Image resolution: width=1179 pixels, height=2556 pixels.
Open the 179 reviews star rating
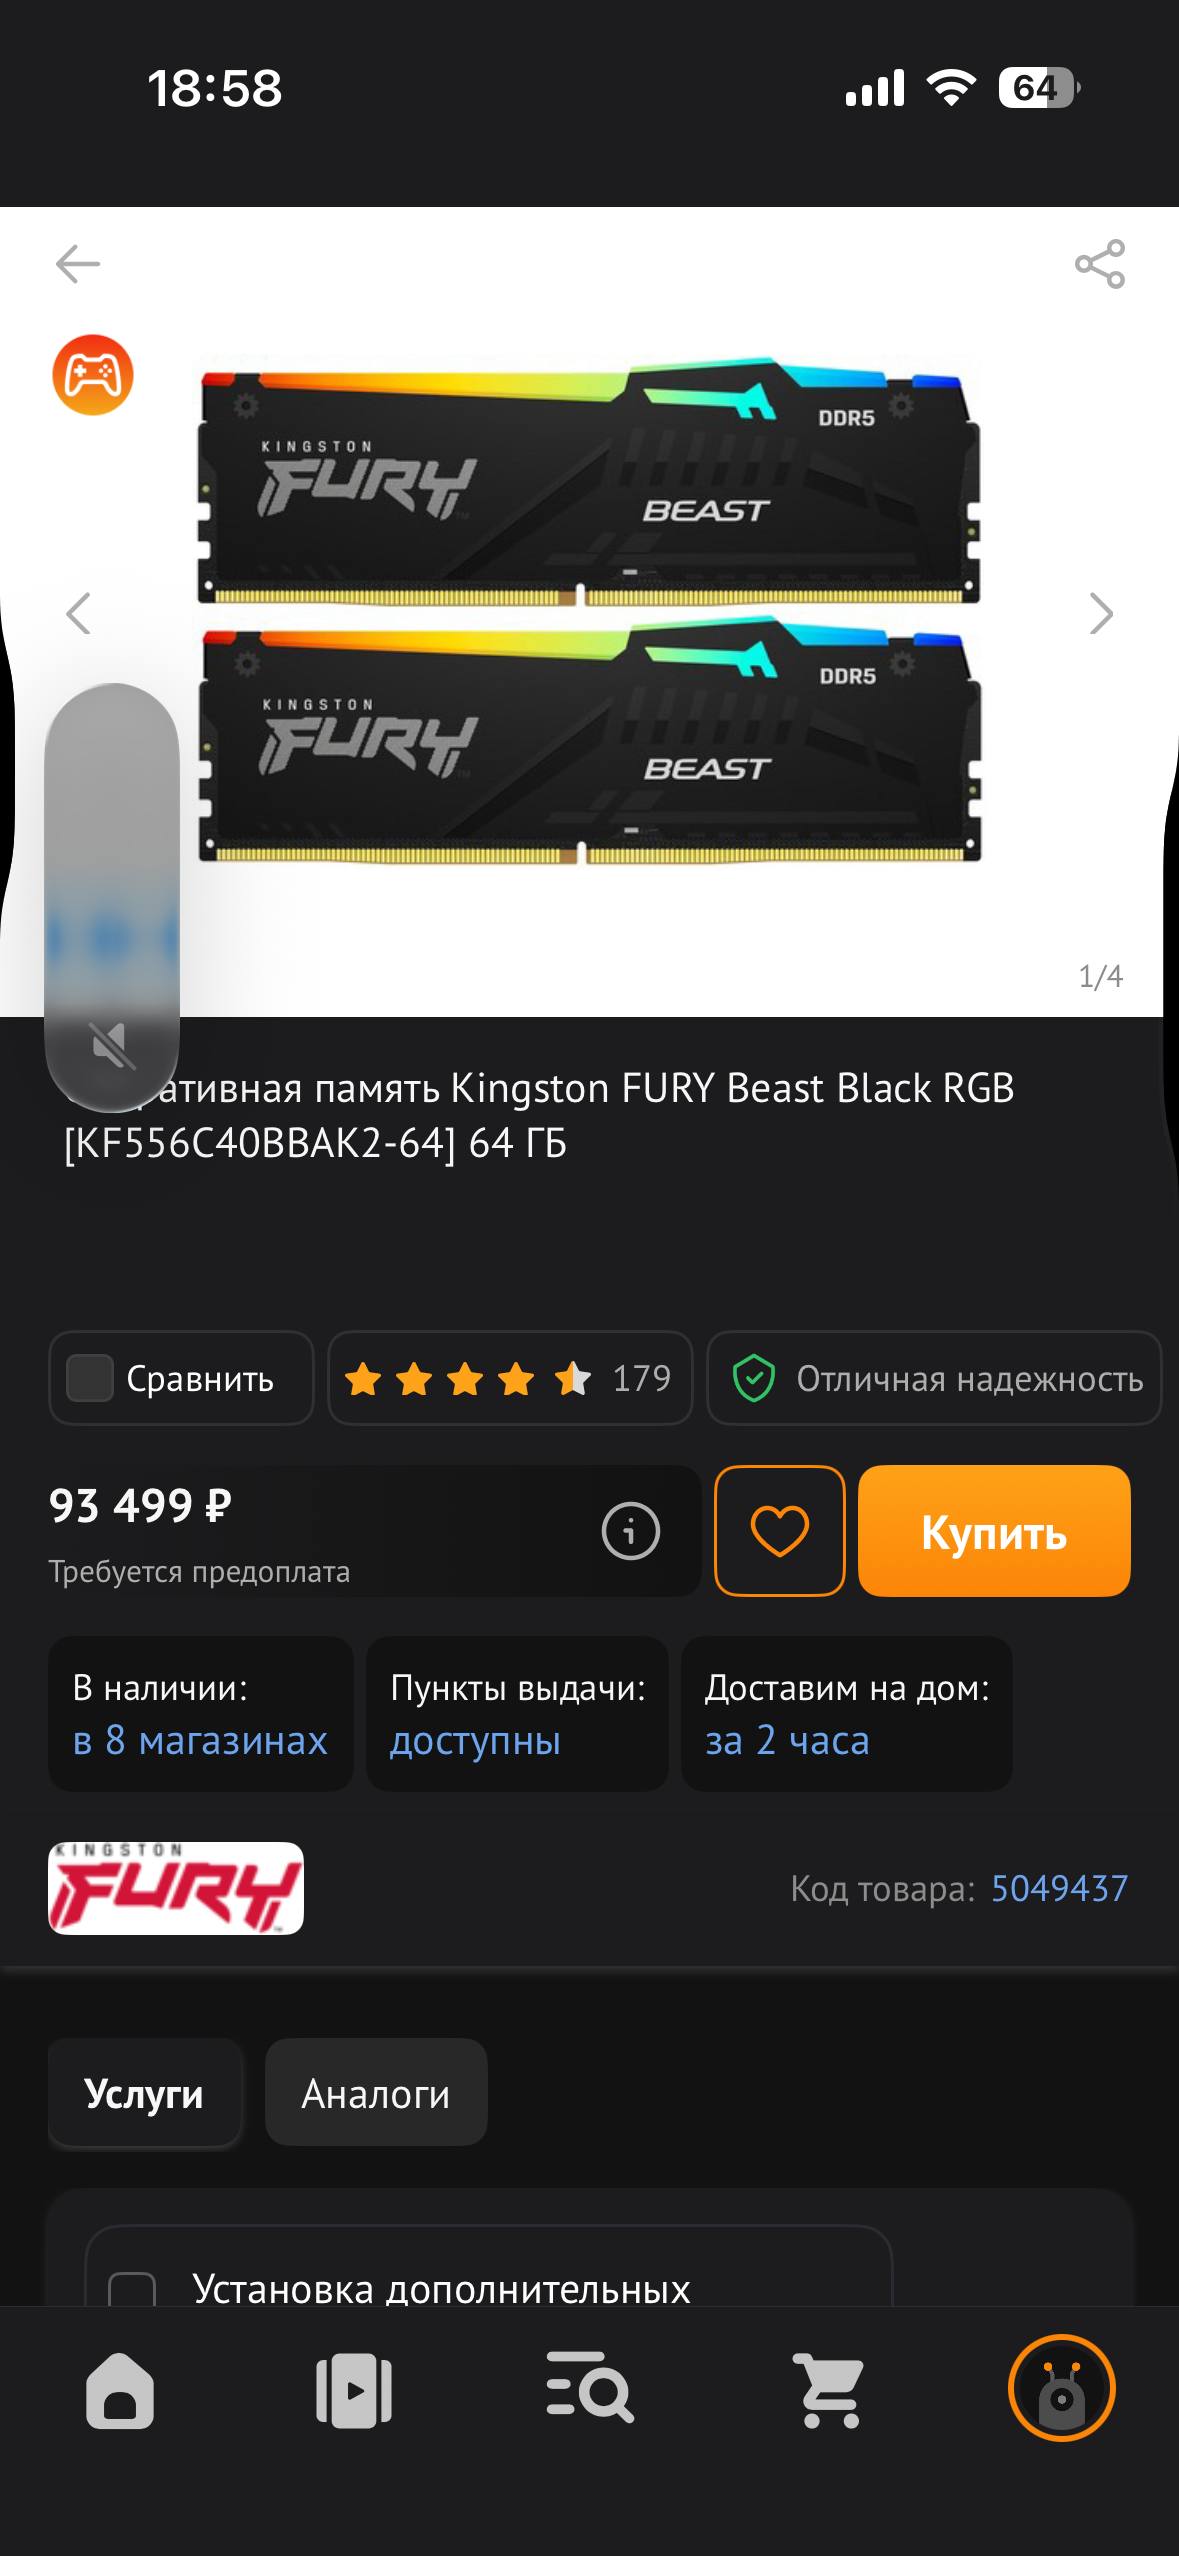[510, 1378]
